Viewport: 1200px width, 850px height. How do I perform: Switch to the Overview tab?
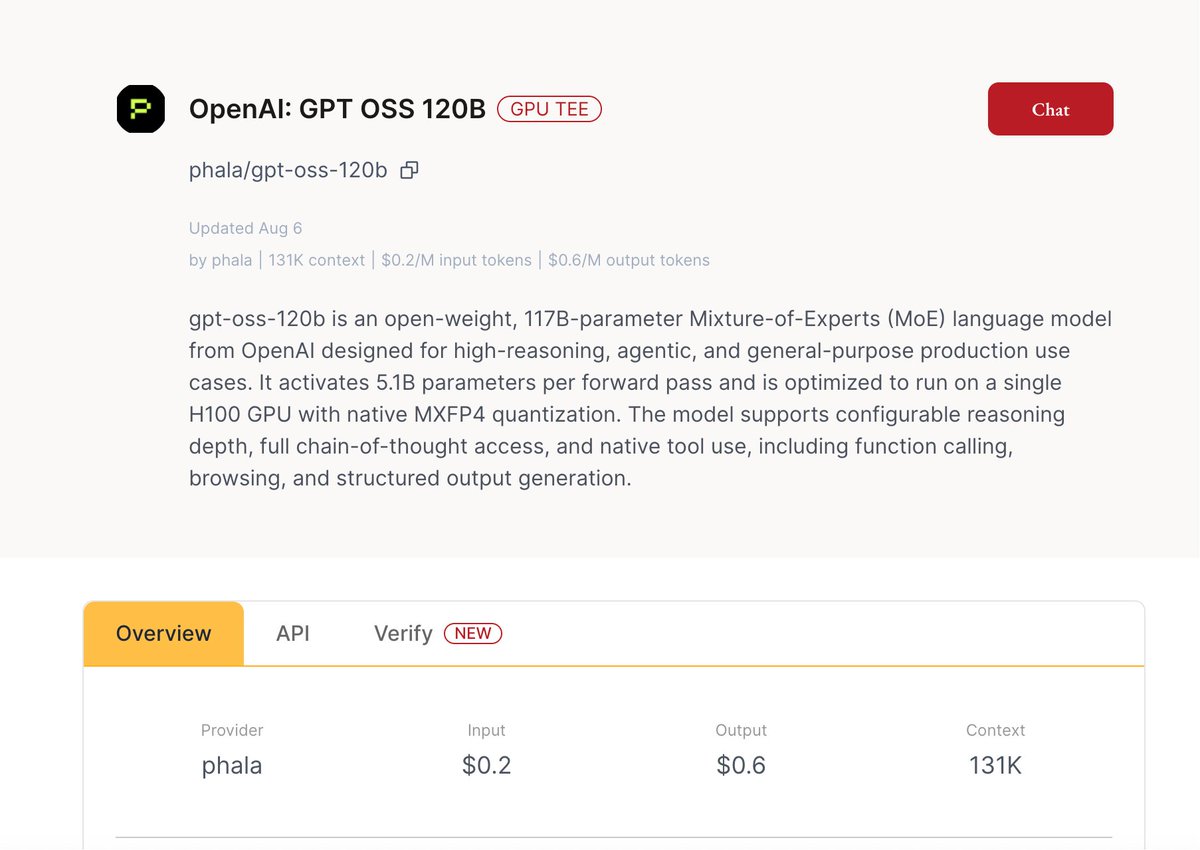coord(164,633)
